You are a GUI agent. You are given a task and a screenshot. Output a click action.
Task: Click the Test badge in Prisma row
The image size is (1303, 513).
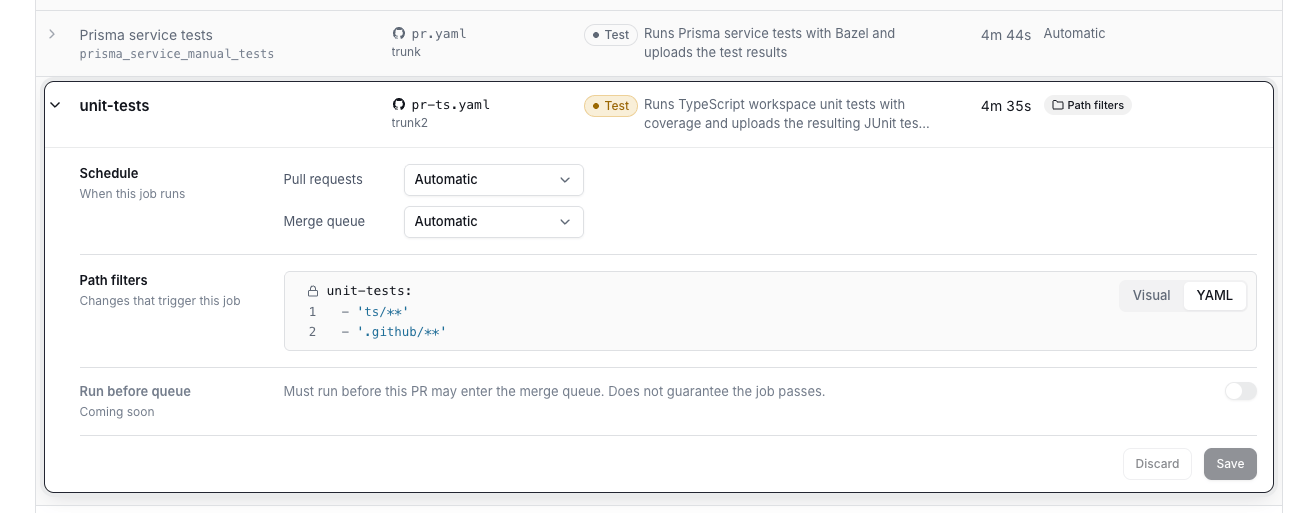point(610,34)
